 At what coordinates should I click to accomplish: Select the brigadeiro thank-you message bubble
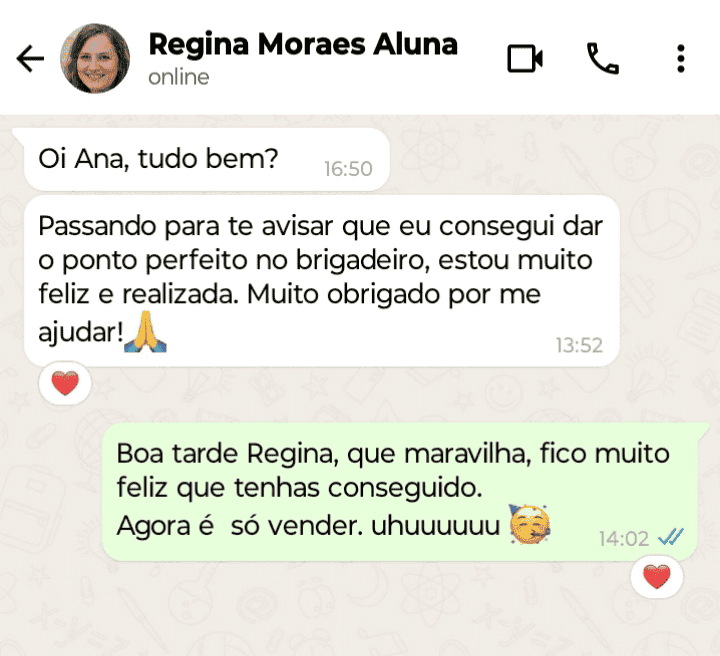point(321,281)
